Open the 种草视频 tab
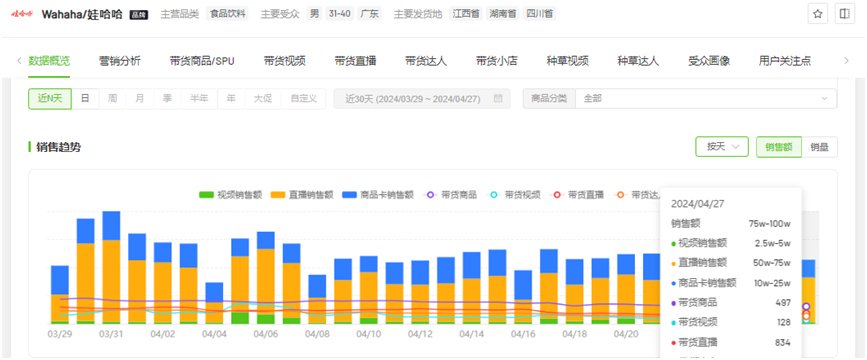This screenshot has height=360, width=867. tap(568, 61)
